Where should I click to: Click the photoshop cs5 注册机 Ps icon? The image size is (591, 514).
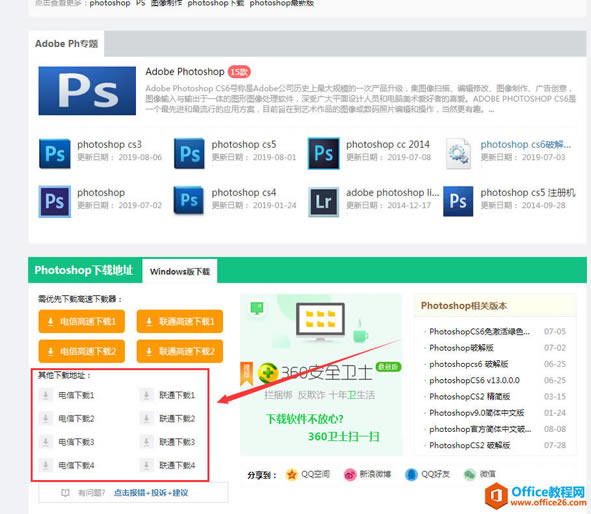pos(458,201)
